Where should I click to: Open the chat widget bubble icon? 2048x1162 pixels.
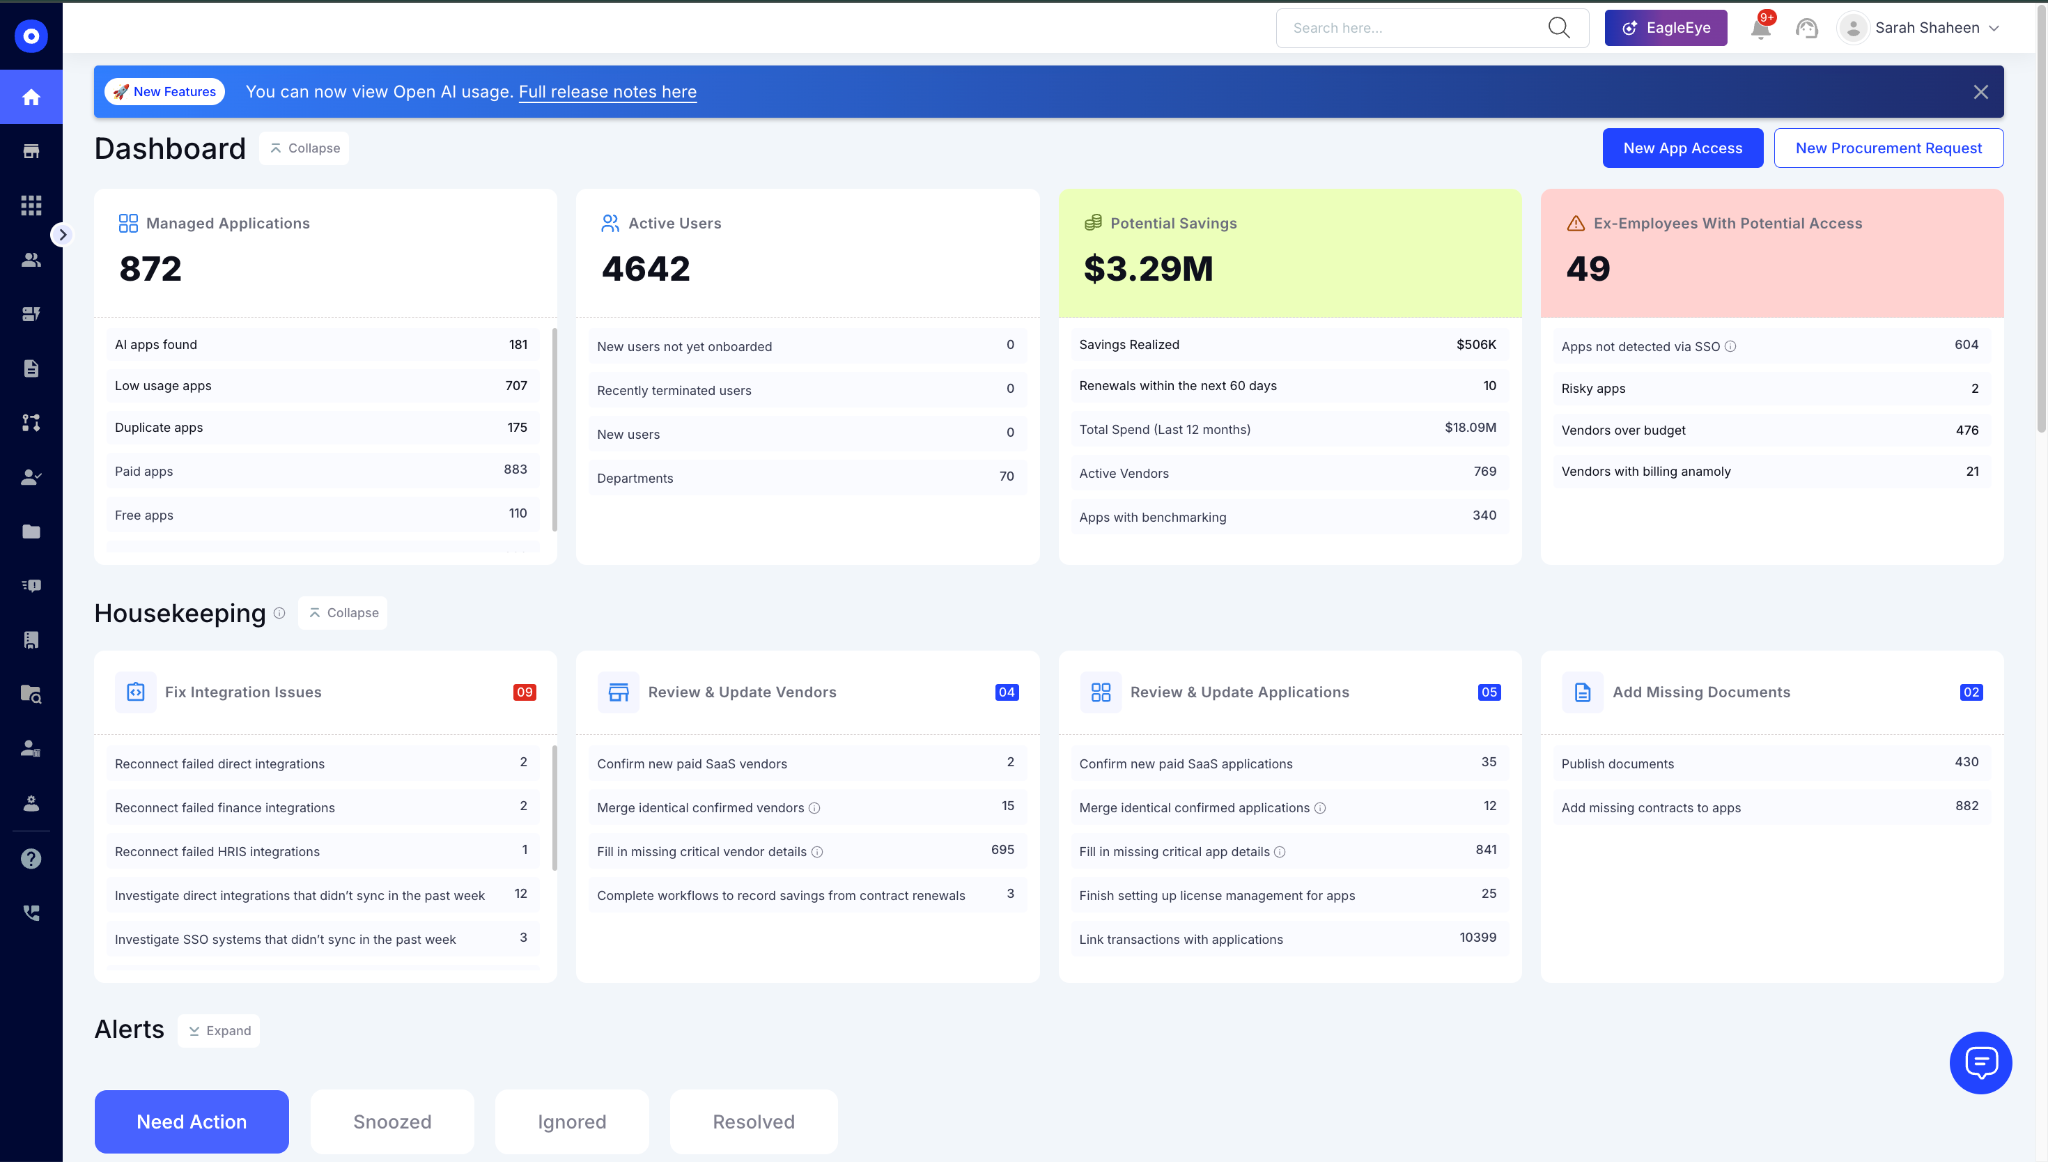(x=1980, y=1062)
